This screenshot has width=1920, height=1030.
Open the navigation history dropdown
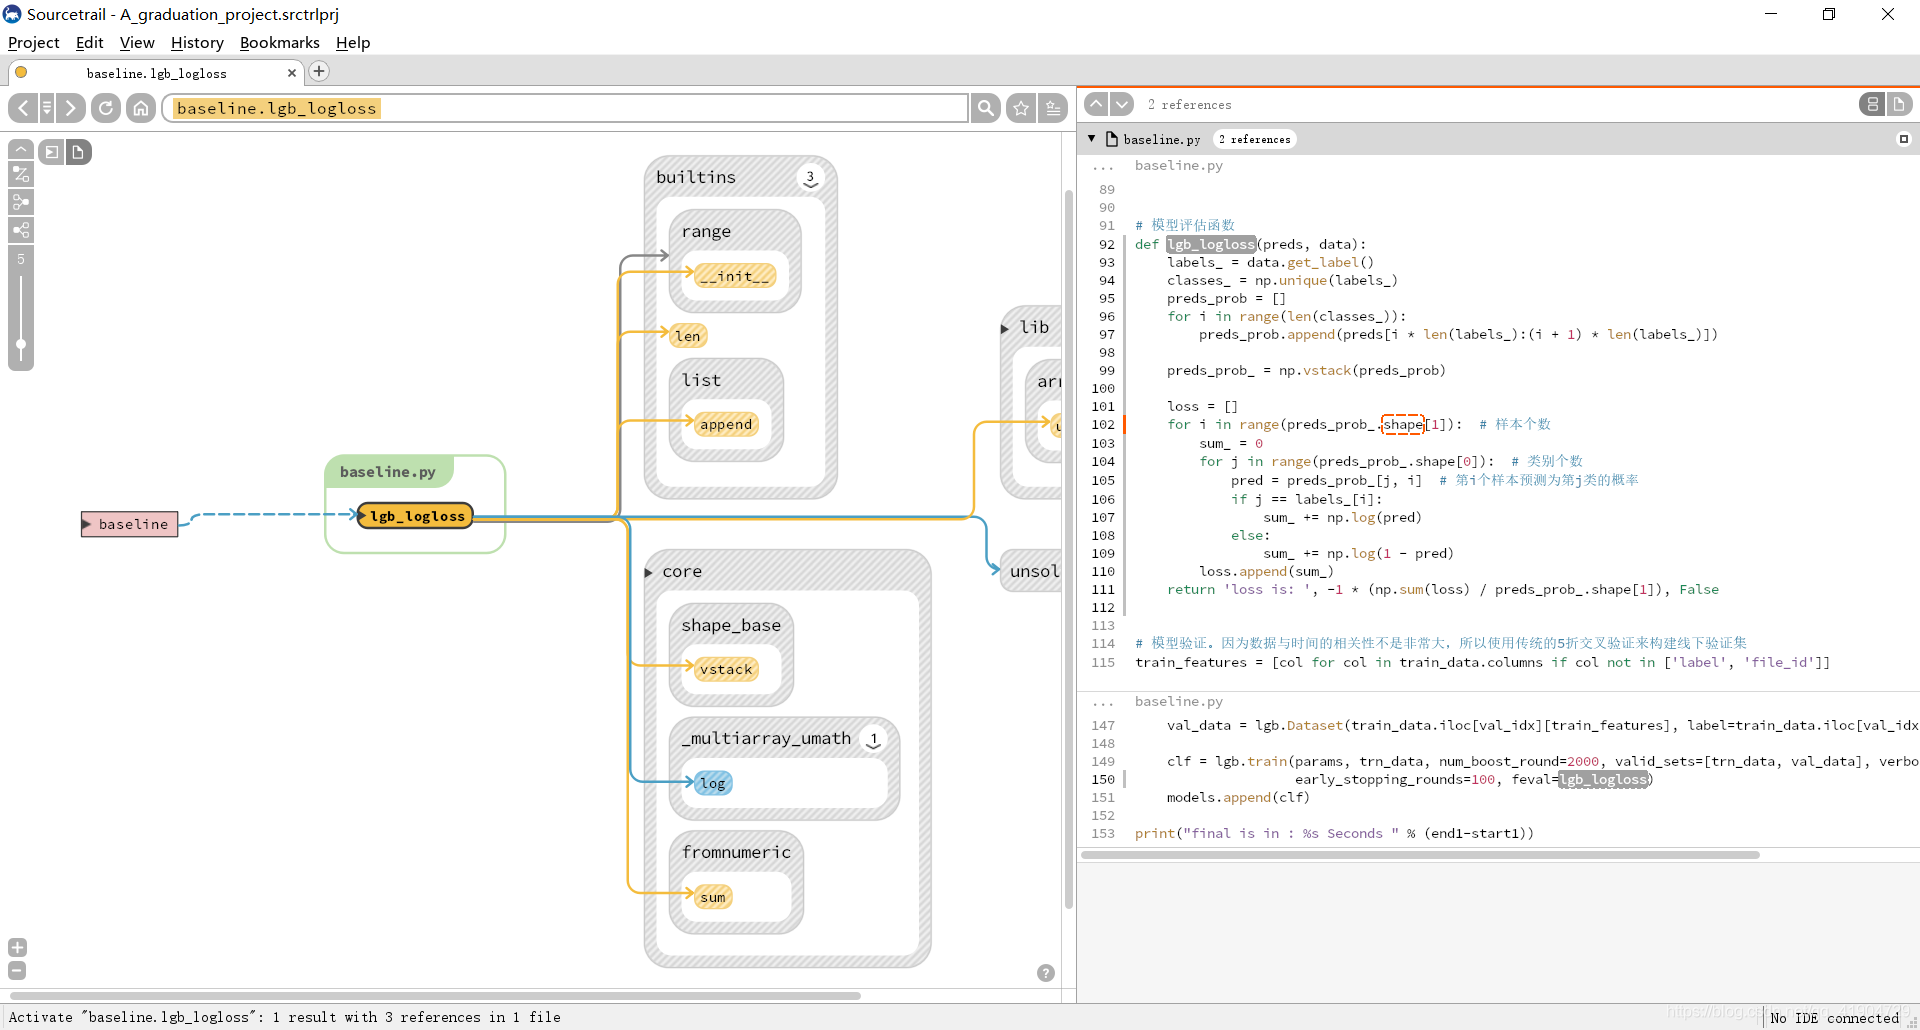click(x=46, y=108)
